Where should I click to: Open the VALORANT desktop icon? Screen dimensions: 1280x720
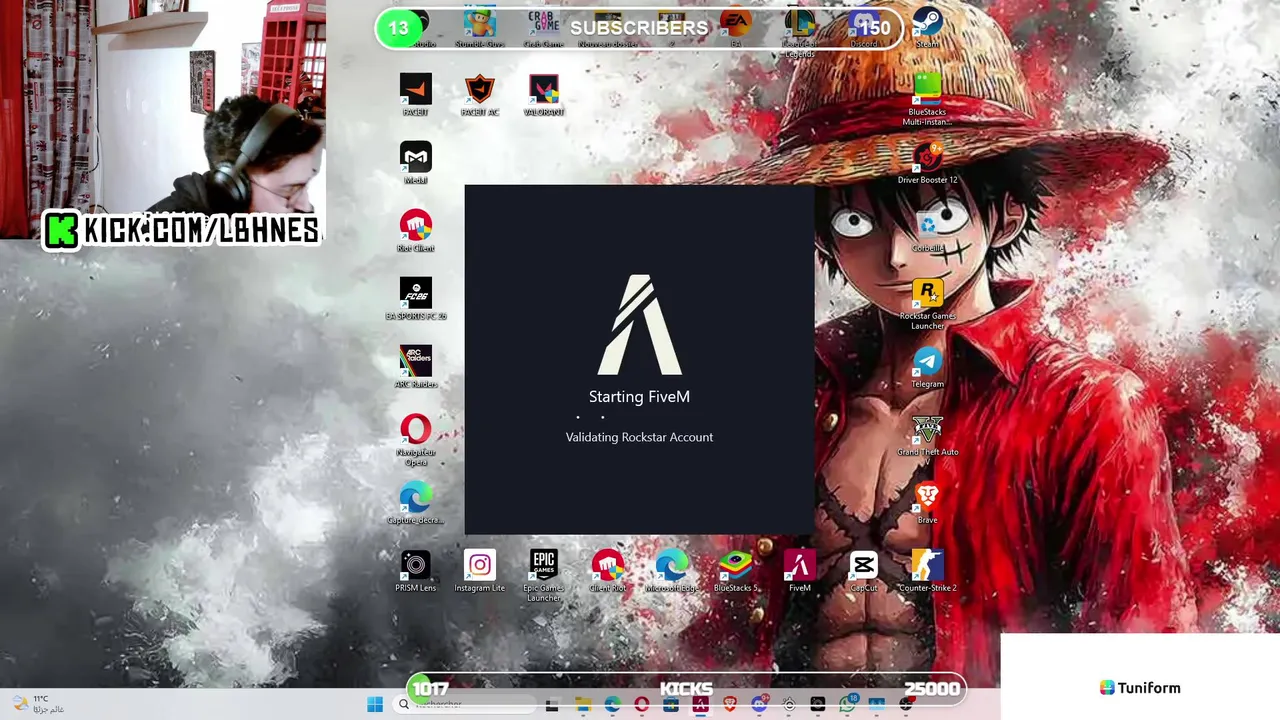tap(544, 95)
